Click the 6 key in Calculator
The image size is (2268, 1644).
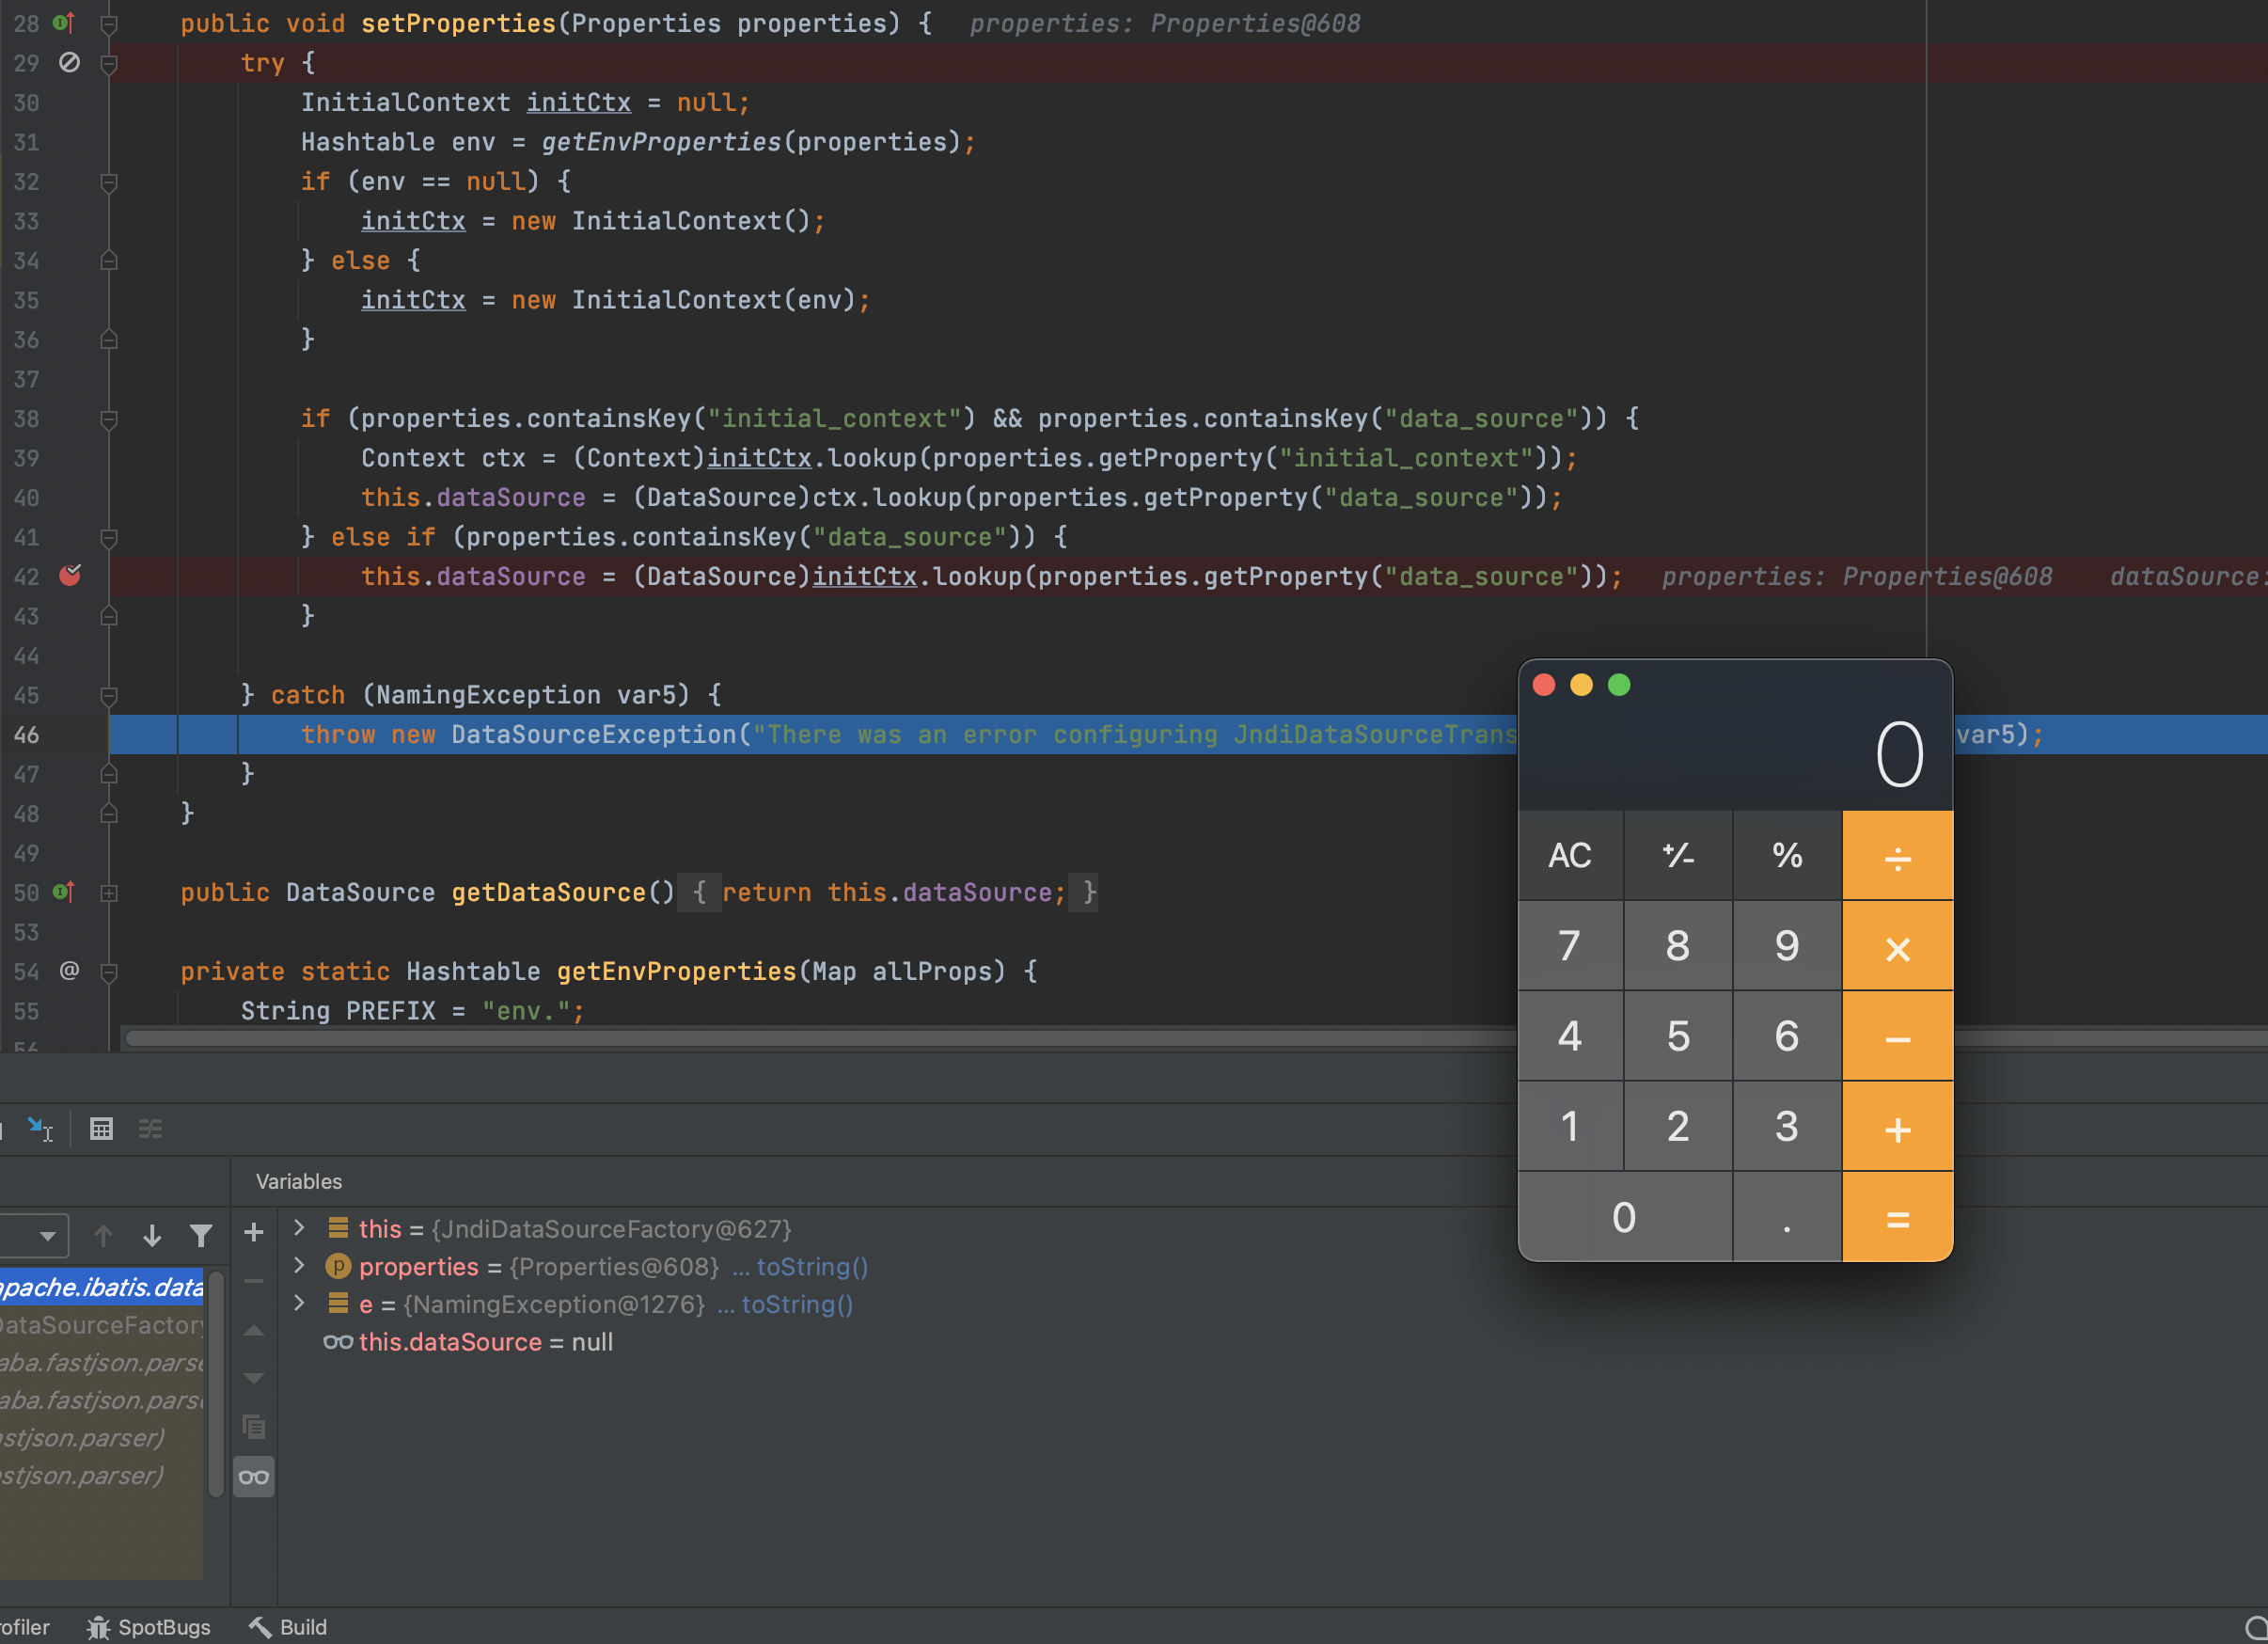(x=1787, y=1036)
